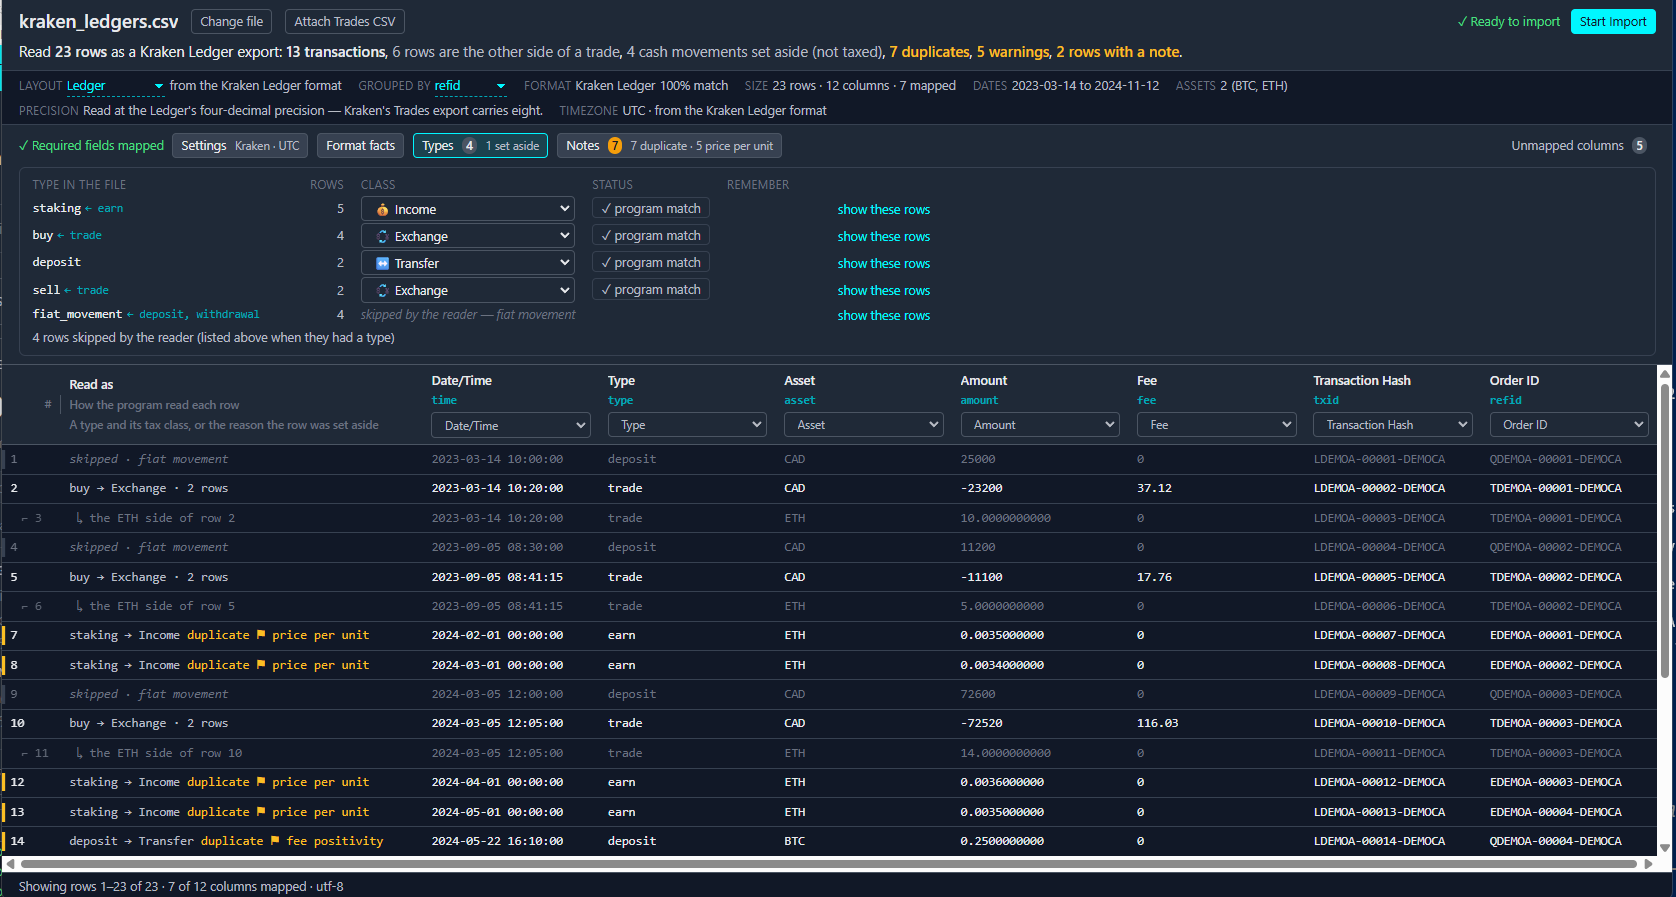This screenshot has height=897, width=1676.
Task: Switch to the Format facts tab
Action: coord(360,146)
